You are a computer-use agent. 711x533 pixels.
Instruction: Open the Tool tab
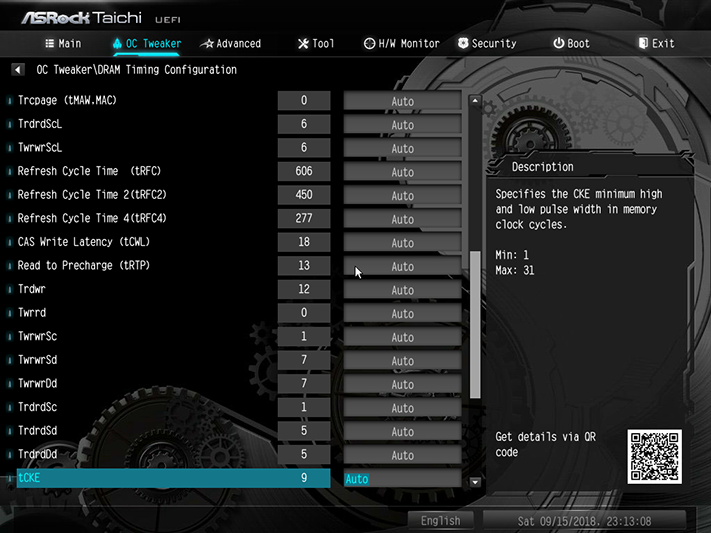pos(316,44)
